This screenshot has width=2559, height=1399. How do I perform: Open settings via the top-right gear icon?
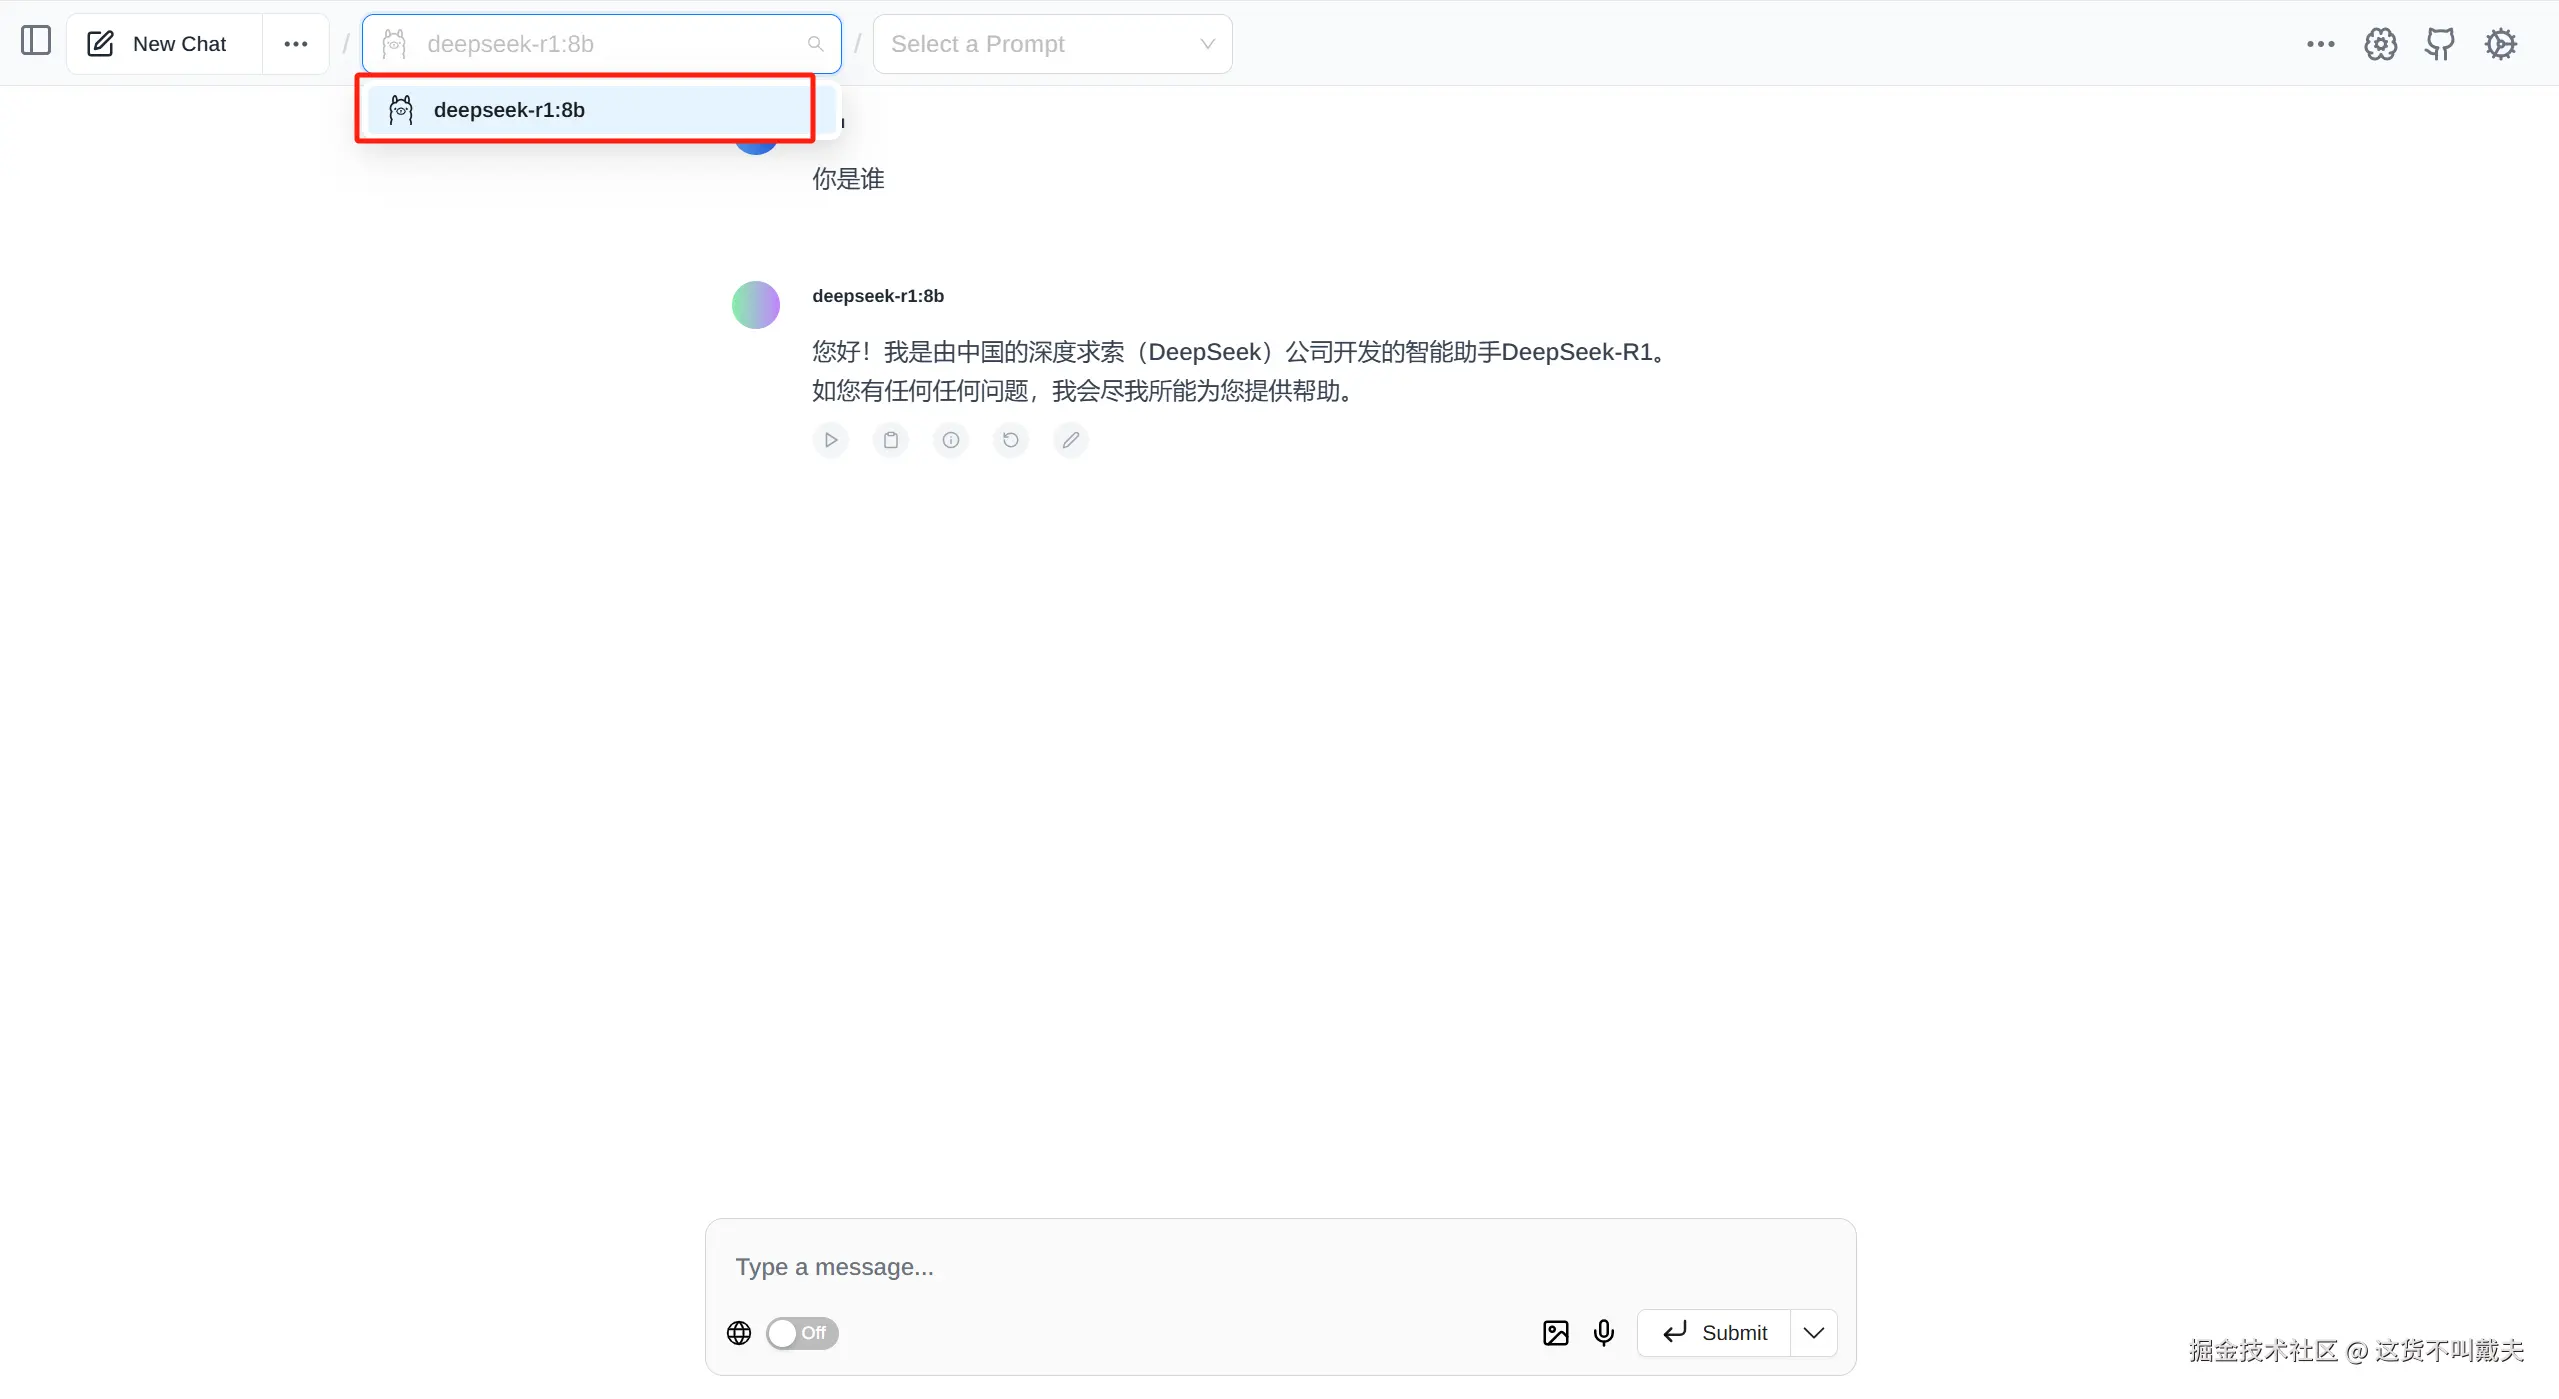coord(2500,44)
